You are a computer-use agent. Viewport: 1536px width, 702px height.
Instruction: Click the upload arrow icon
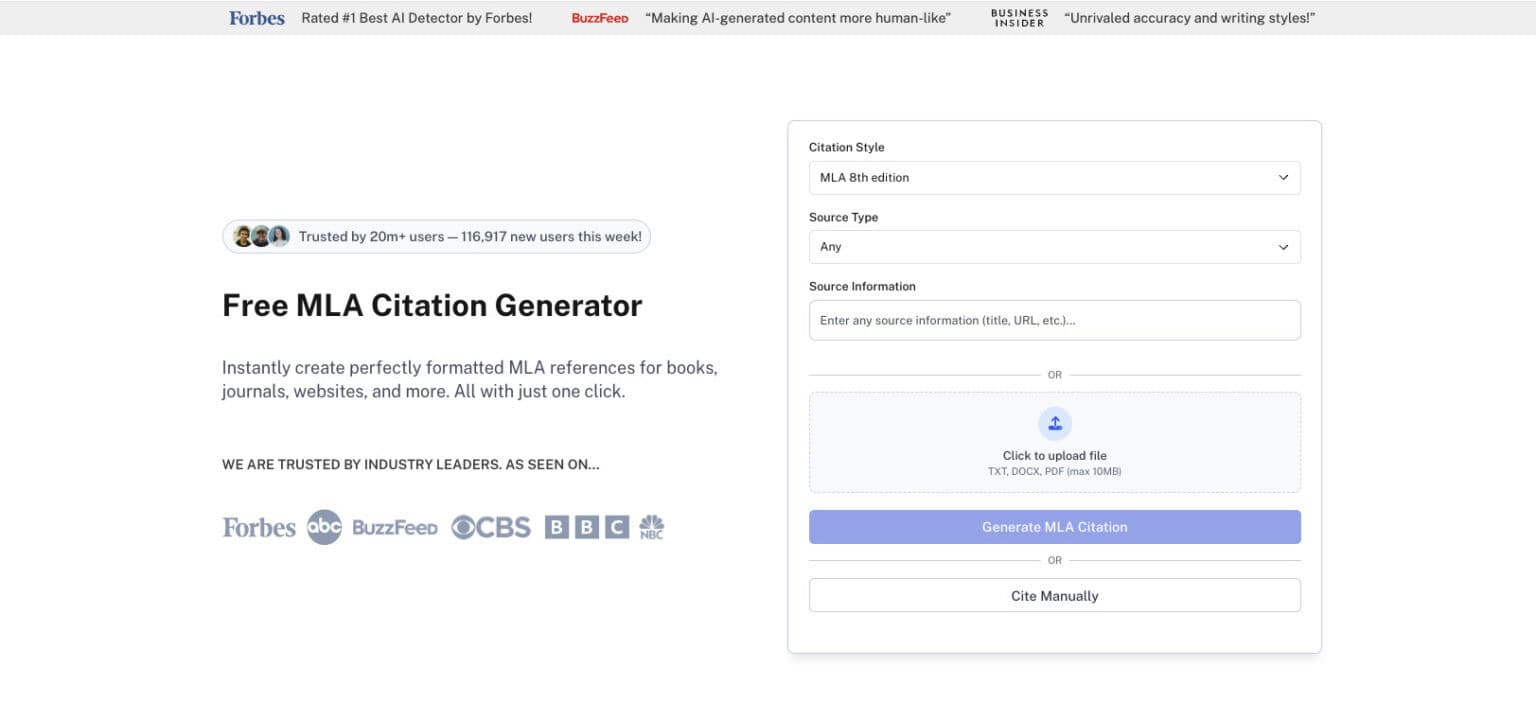(x=1054, y=423)
